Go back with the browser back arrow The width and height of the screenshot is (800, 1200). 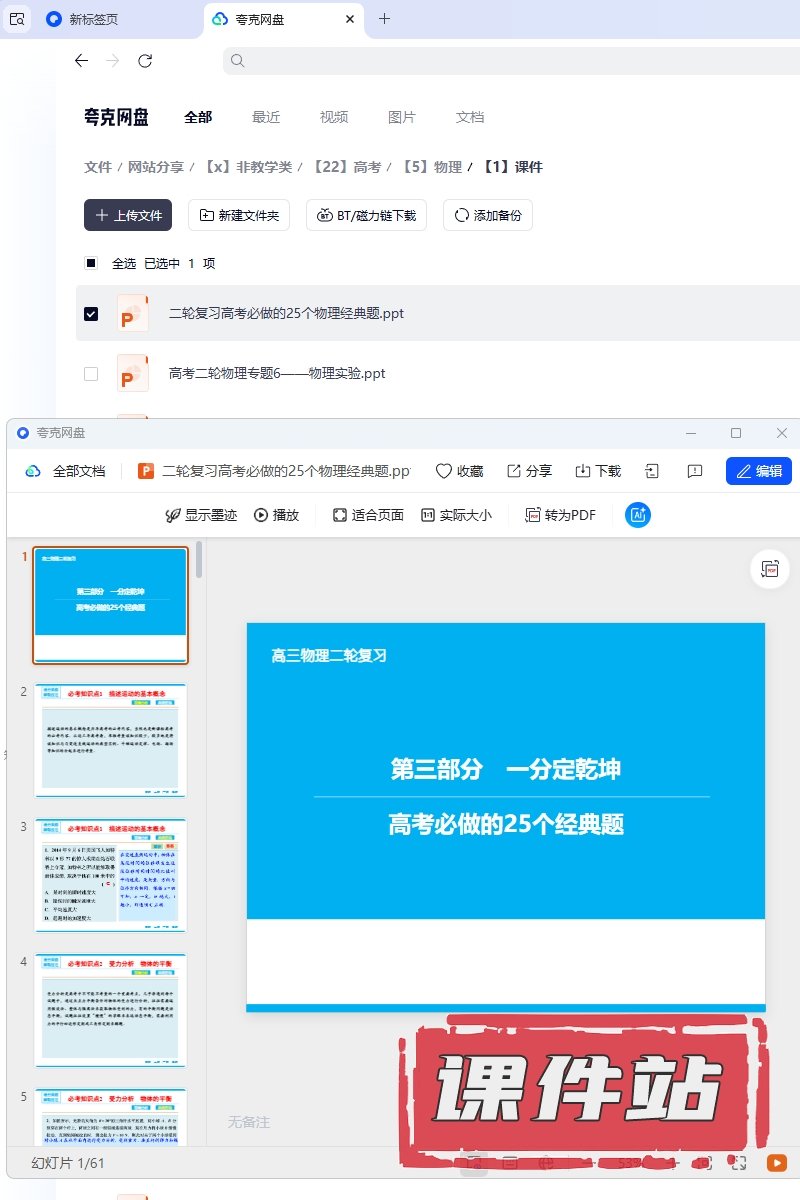point(82,61)
